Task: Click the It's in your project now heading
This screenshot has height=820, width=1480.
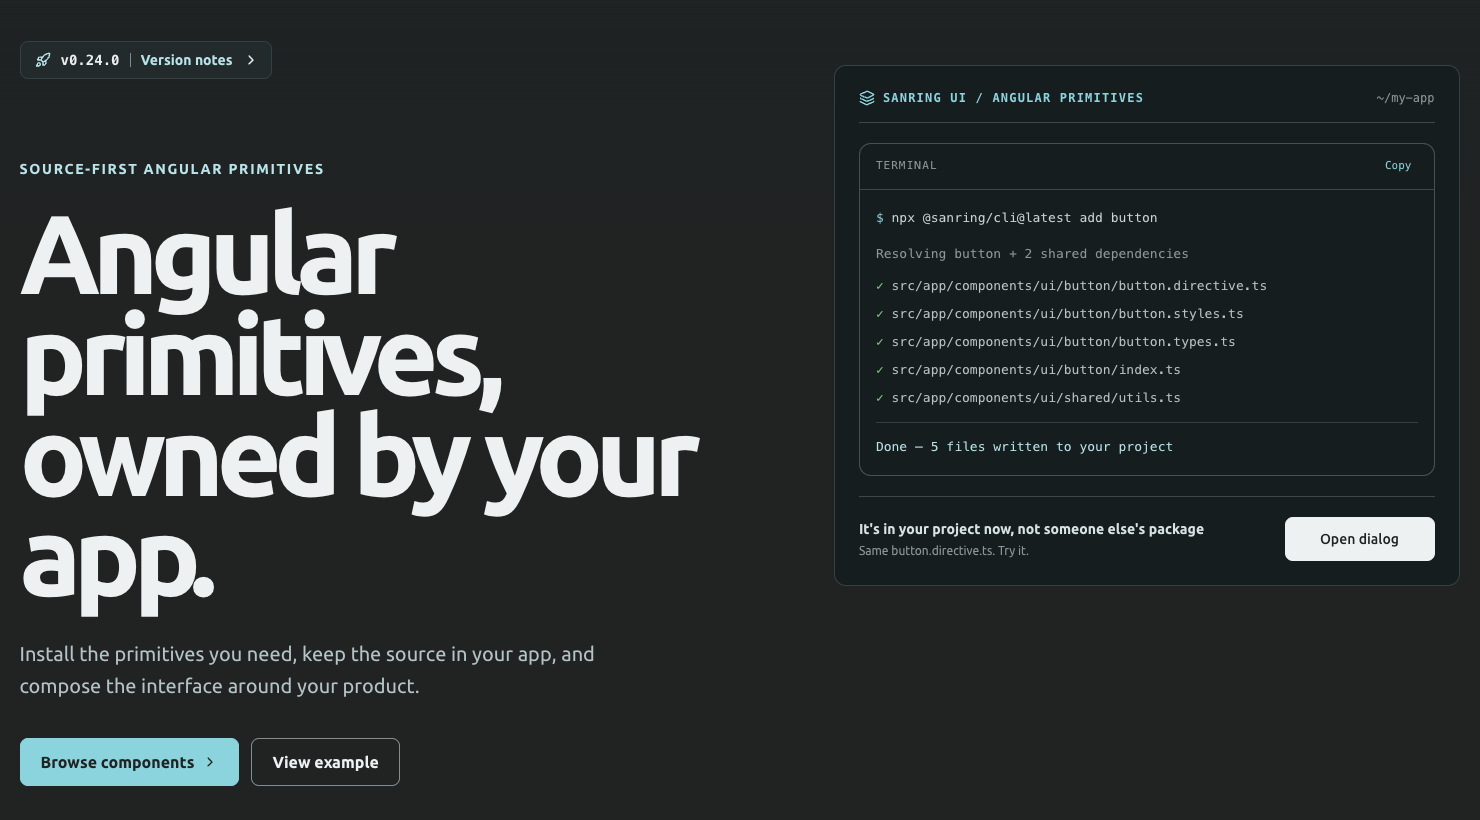Action: (1031, 529)
